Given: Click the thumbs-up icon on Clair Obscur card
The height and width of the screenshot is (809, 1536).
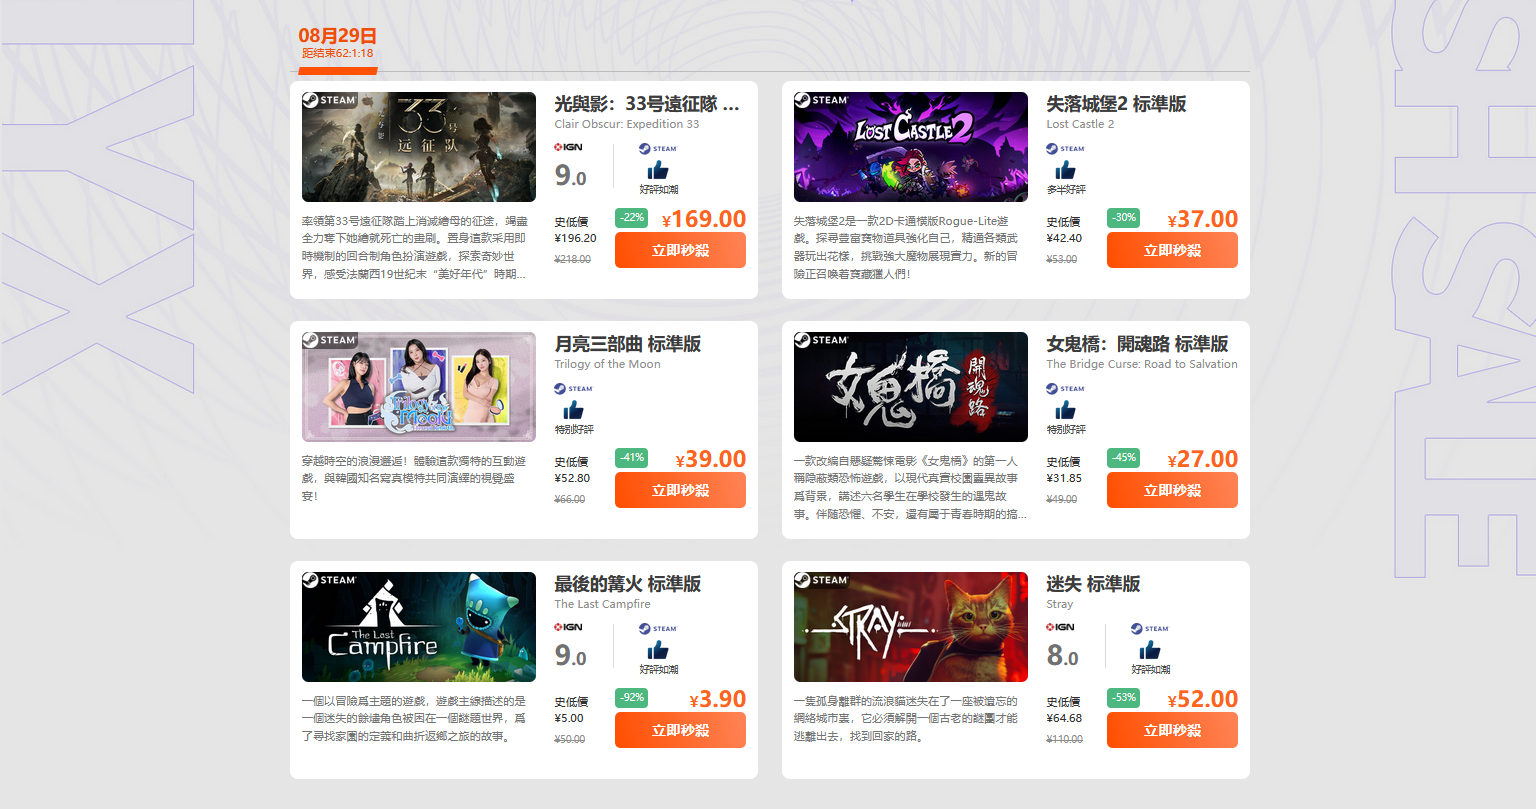Looking at the screenshot, I should 658,171.
